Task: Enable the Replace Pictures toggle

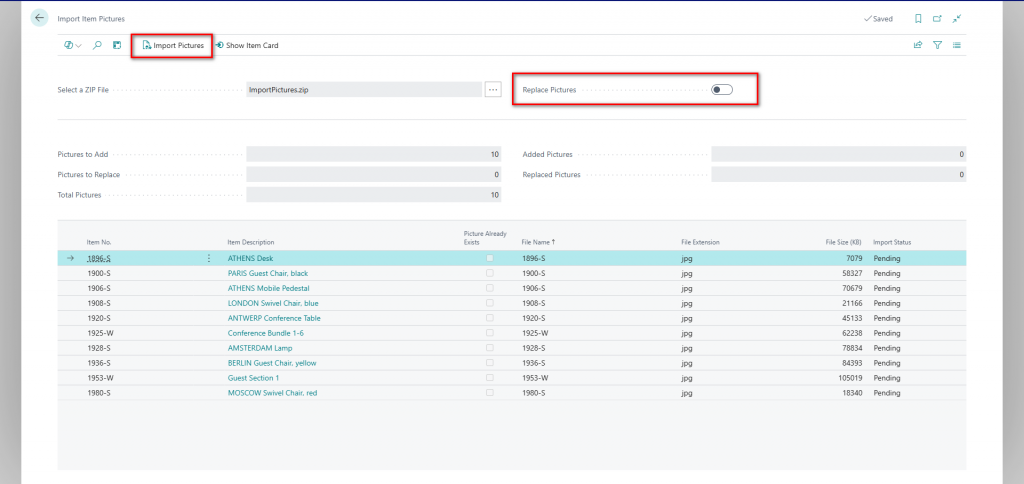Action: point(722,90)
